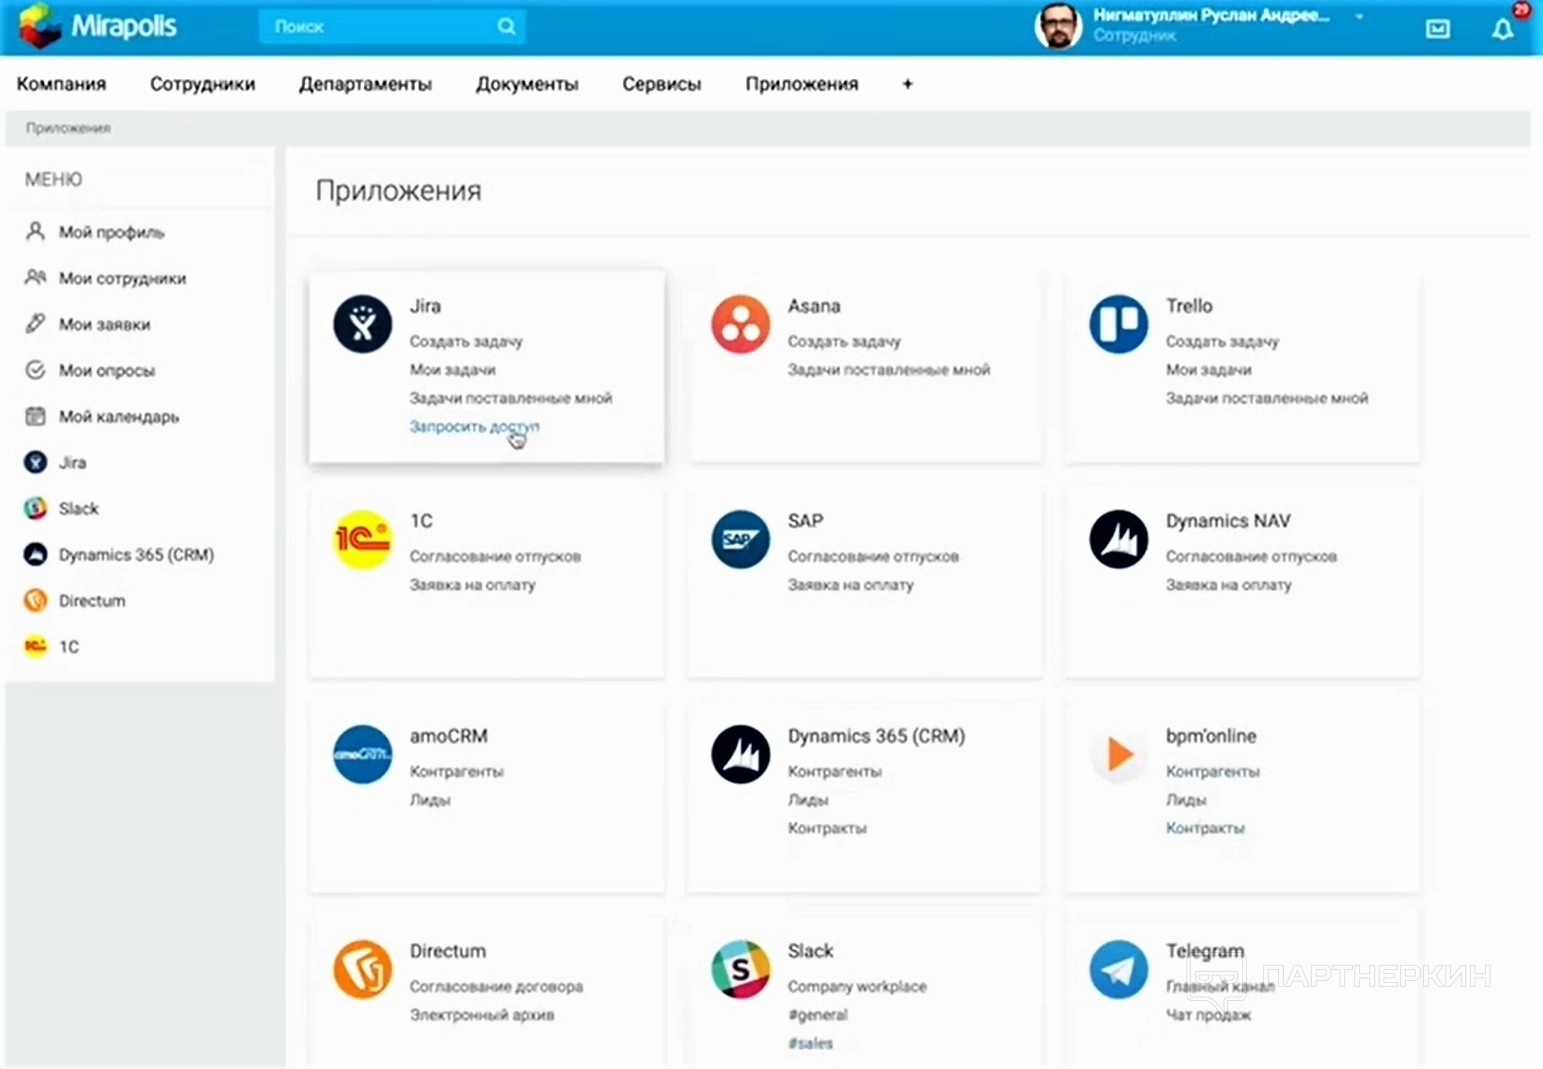The width and height of the screenshot is (1543, 1069).
Task: Click the Dynamics NAV app icon
Action: [1118, 539]
